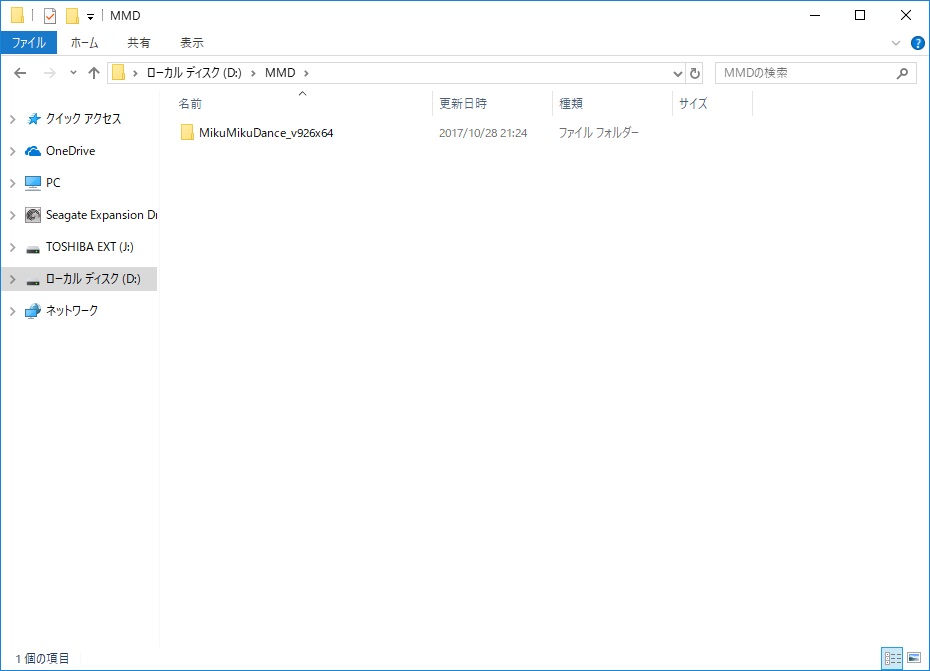This screenshot has width=930, height=671.
Task: Click the folder system icon in title bar
Action: [x=17, y=15]
